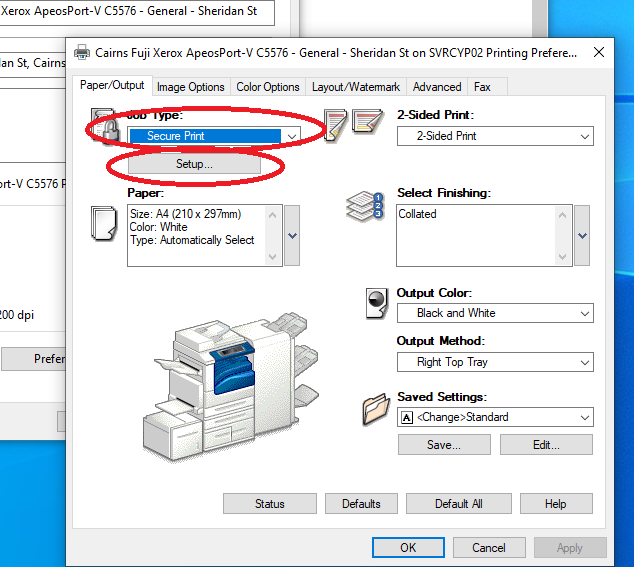The image size is (634, 567).
Task: Select the 'Color: White' paper line
Action: 158,227
